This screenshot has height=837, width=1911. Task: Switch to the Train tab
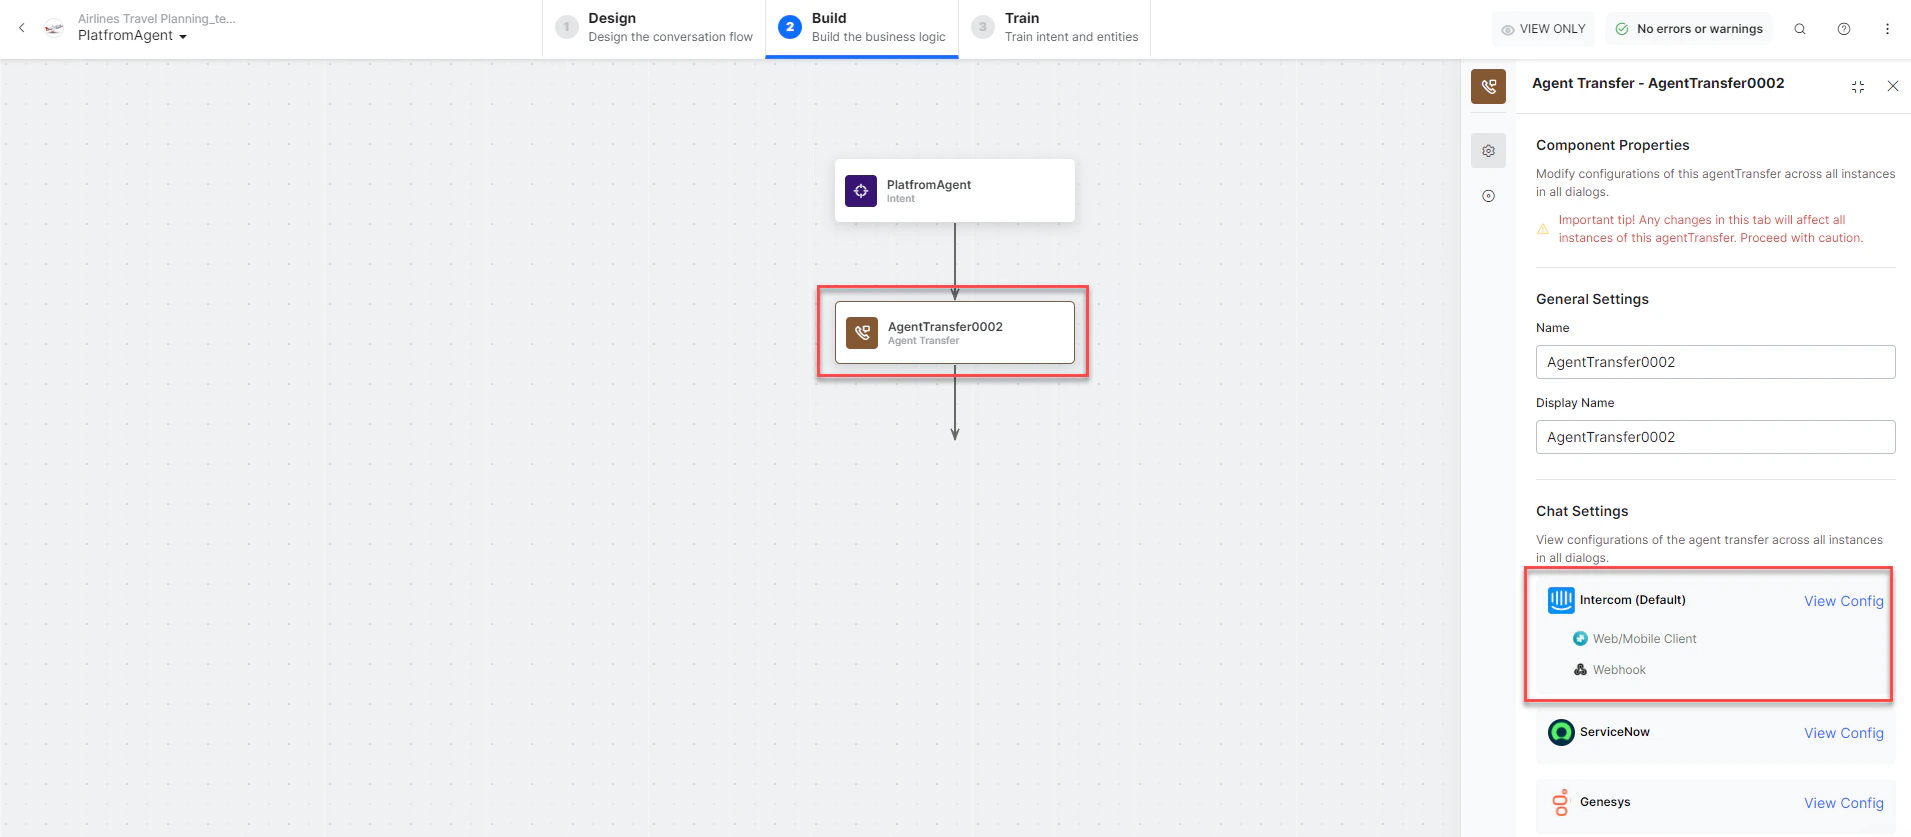(1055, 28)
